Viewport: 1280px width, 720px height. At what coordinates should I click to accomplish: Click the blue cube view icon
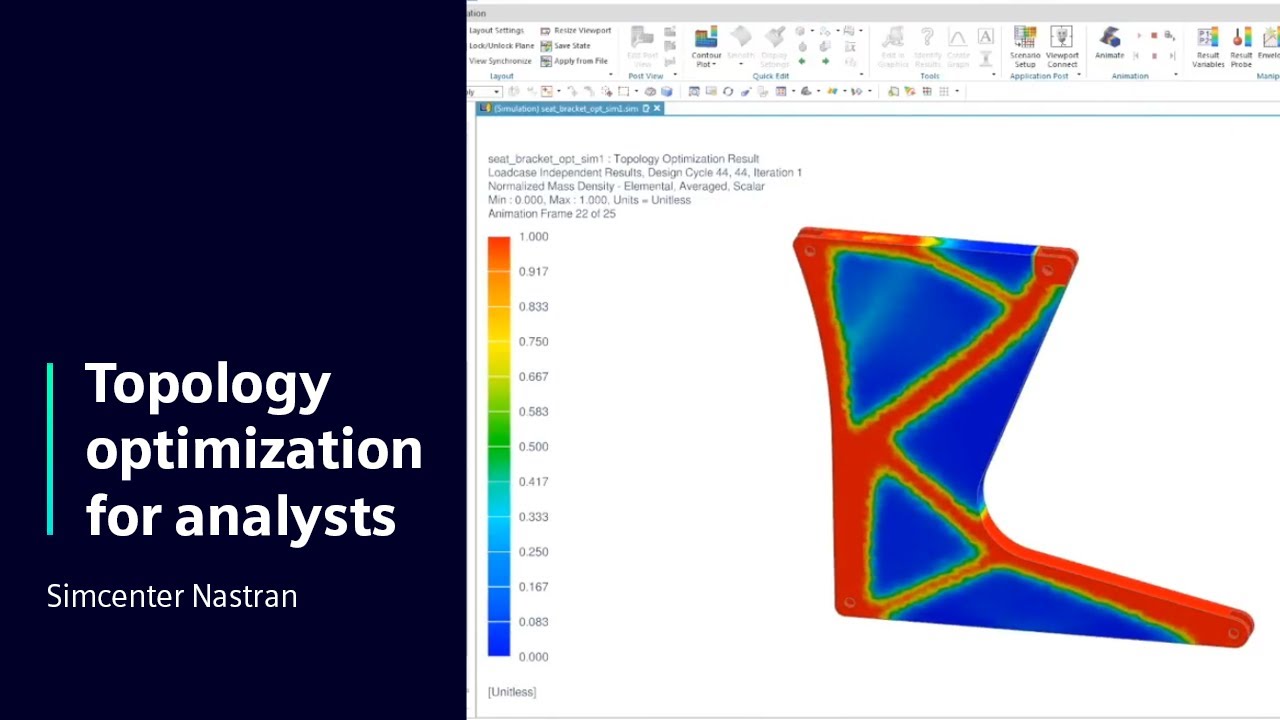tap(667, 91)
